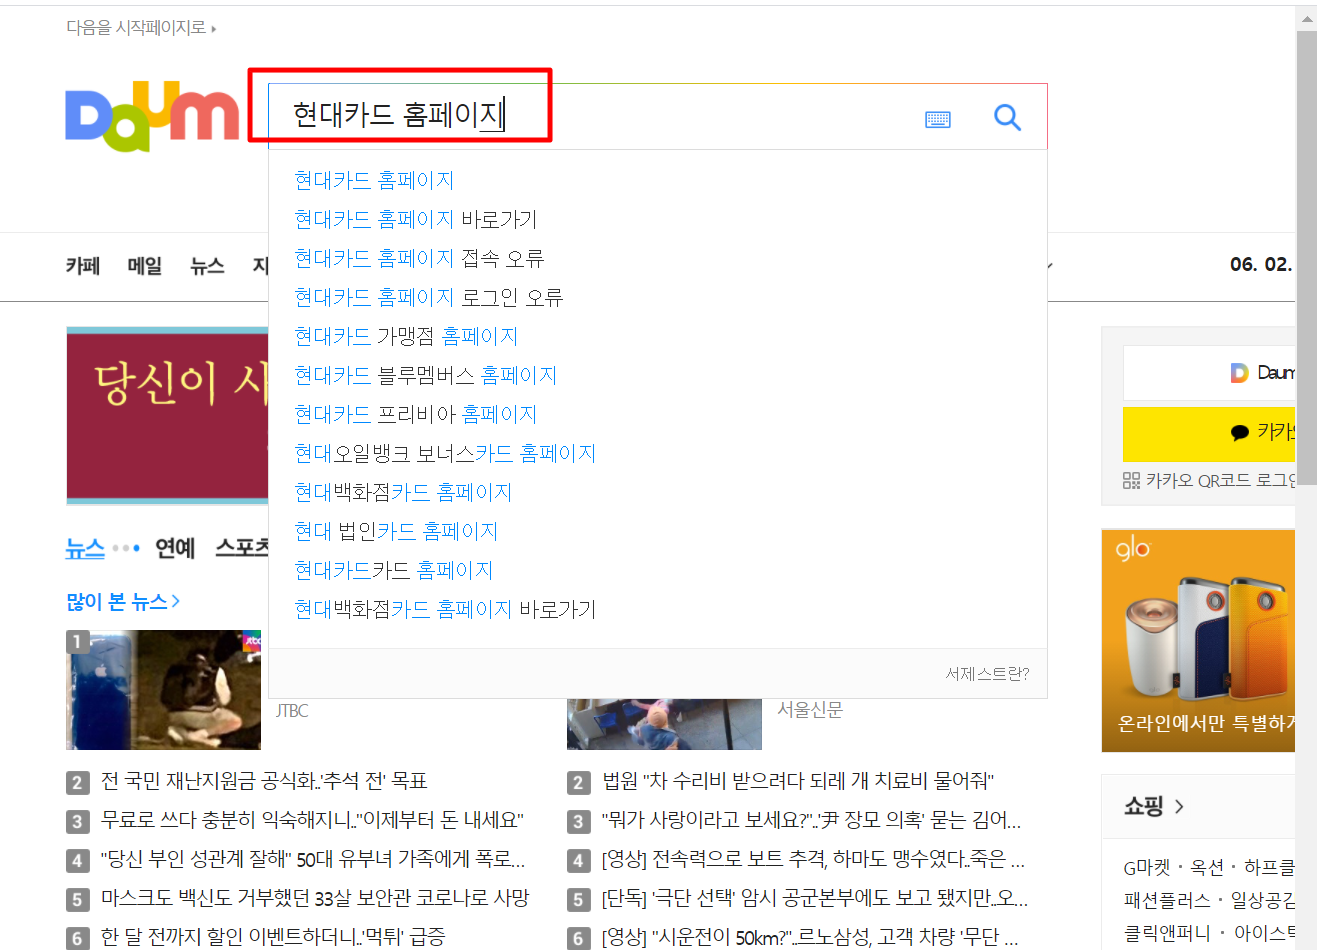The width and height of the screenshot is (1317, 950).
Task: Open the virtual keyboard icon in search box
Action: tap(938, 119)
